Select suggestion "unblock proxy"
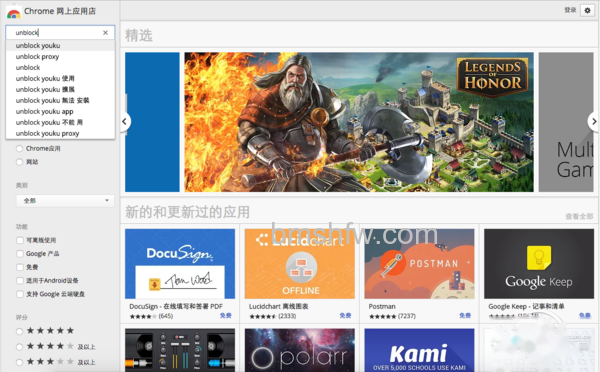The image size is (600, 372). click(x=60, y=57)
